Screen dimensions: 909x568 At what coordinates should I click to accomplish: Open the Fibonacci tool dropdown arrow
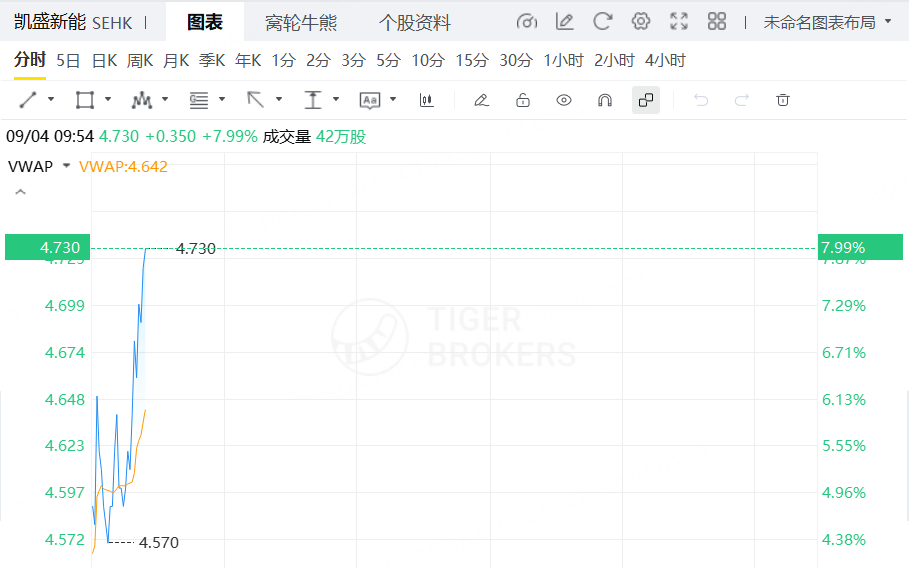[221, 100]
